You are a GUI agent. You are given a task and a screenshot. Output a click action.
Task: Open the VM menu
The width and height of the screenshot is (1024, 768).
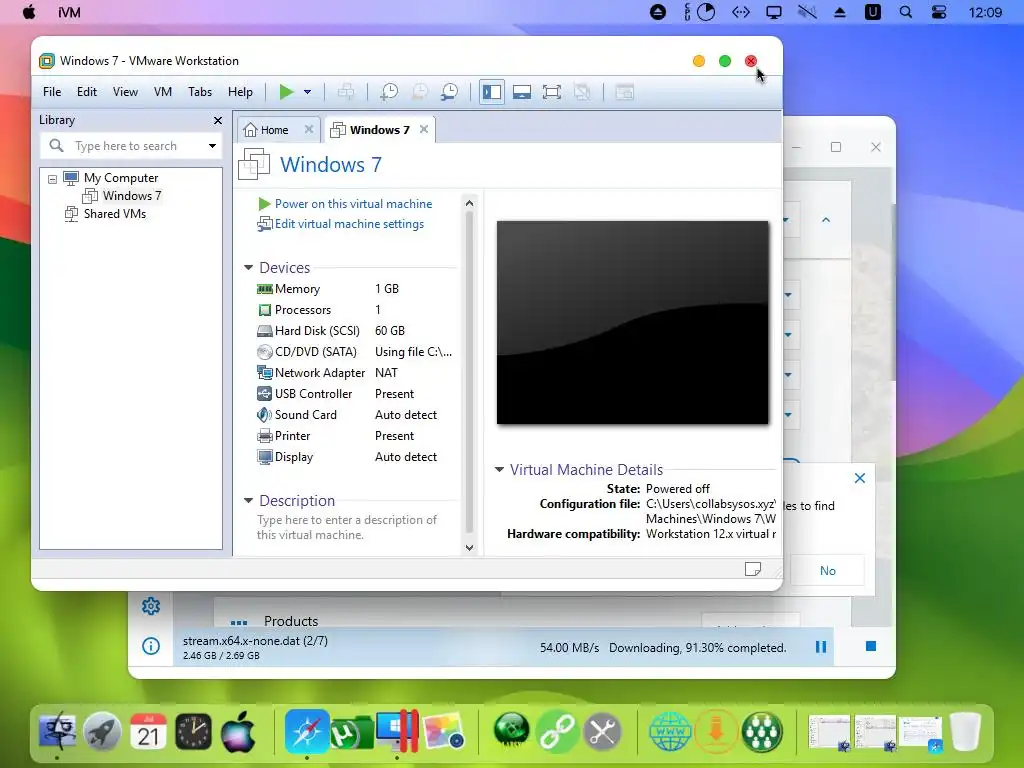click(x=163, y=92)
